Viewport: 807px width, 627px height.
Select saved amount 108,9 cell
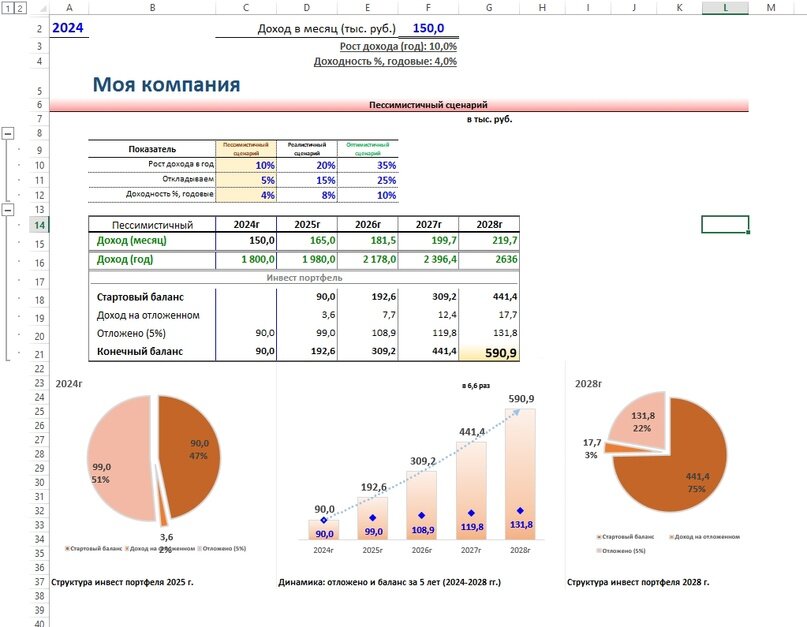[367, 333]
